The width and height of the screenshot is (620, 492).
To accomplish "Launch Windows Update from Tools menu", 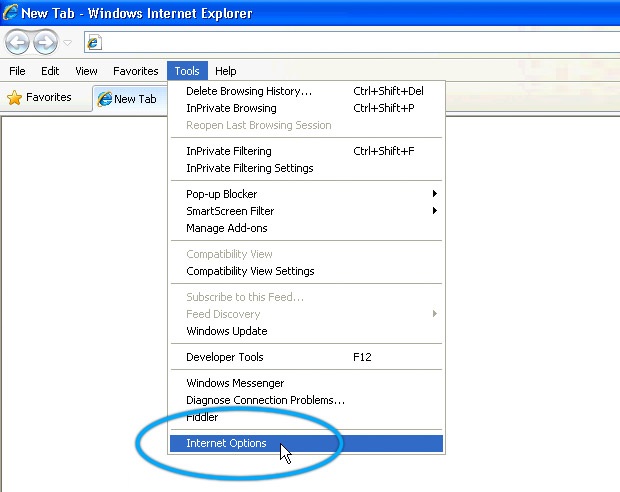I will pyautogui.click(x=306, y=331).
